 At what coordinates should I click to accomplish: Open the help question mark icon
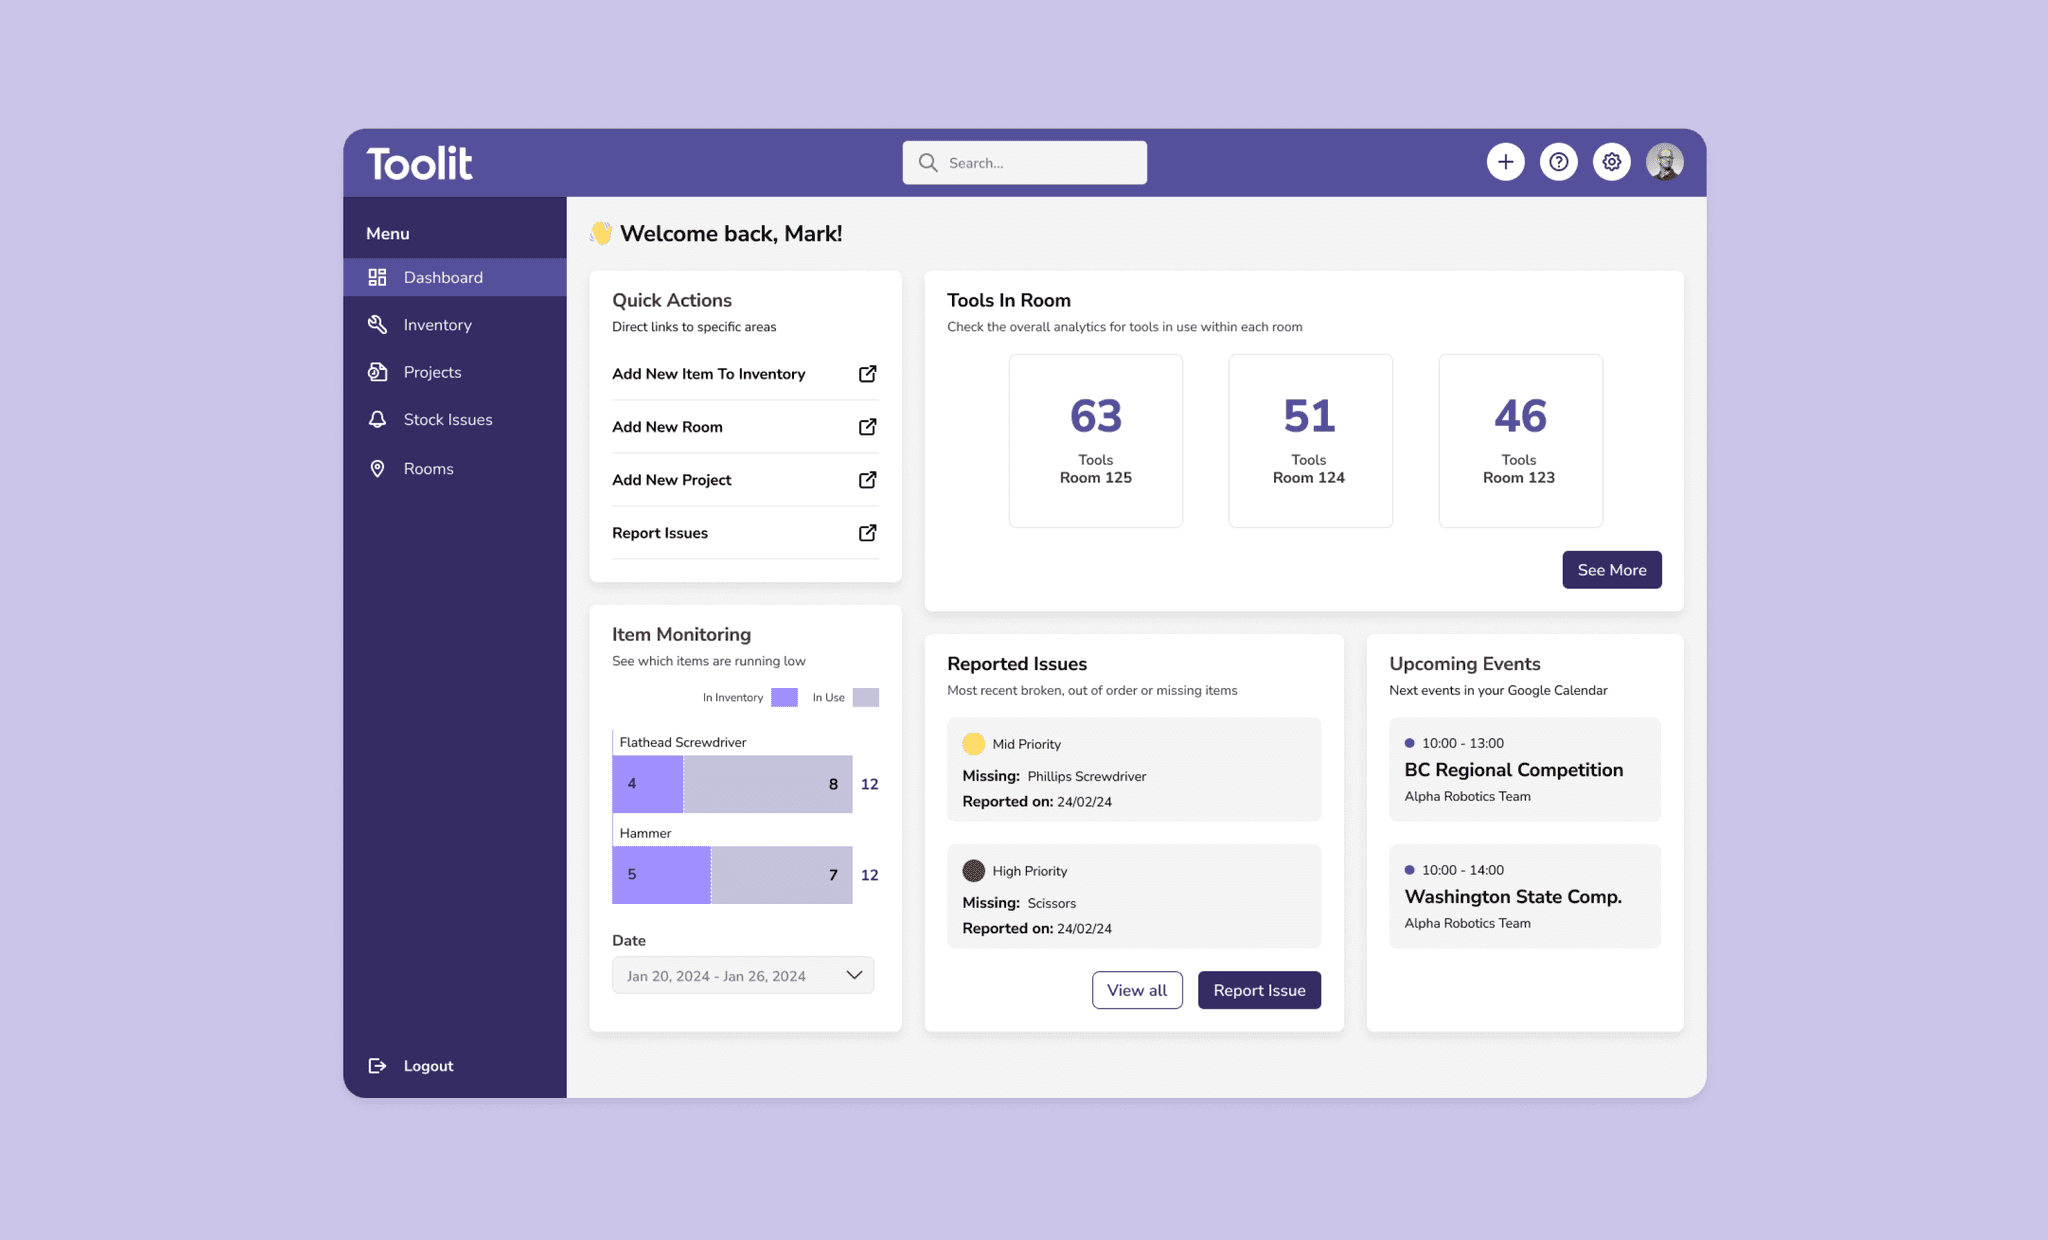tap(1558, 162)
